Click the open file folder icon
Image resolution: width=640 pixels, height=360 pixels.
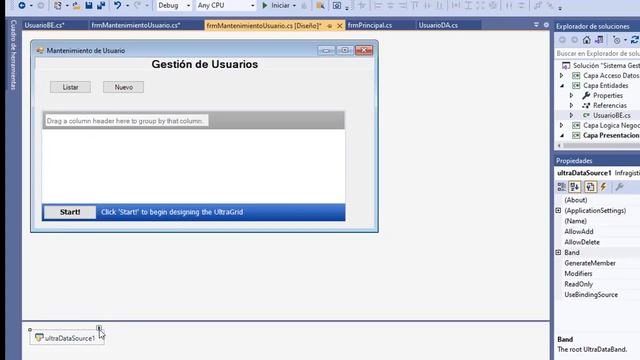pyautogui.click(x=76, y=5)
